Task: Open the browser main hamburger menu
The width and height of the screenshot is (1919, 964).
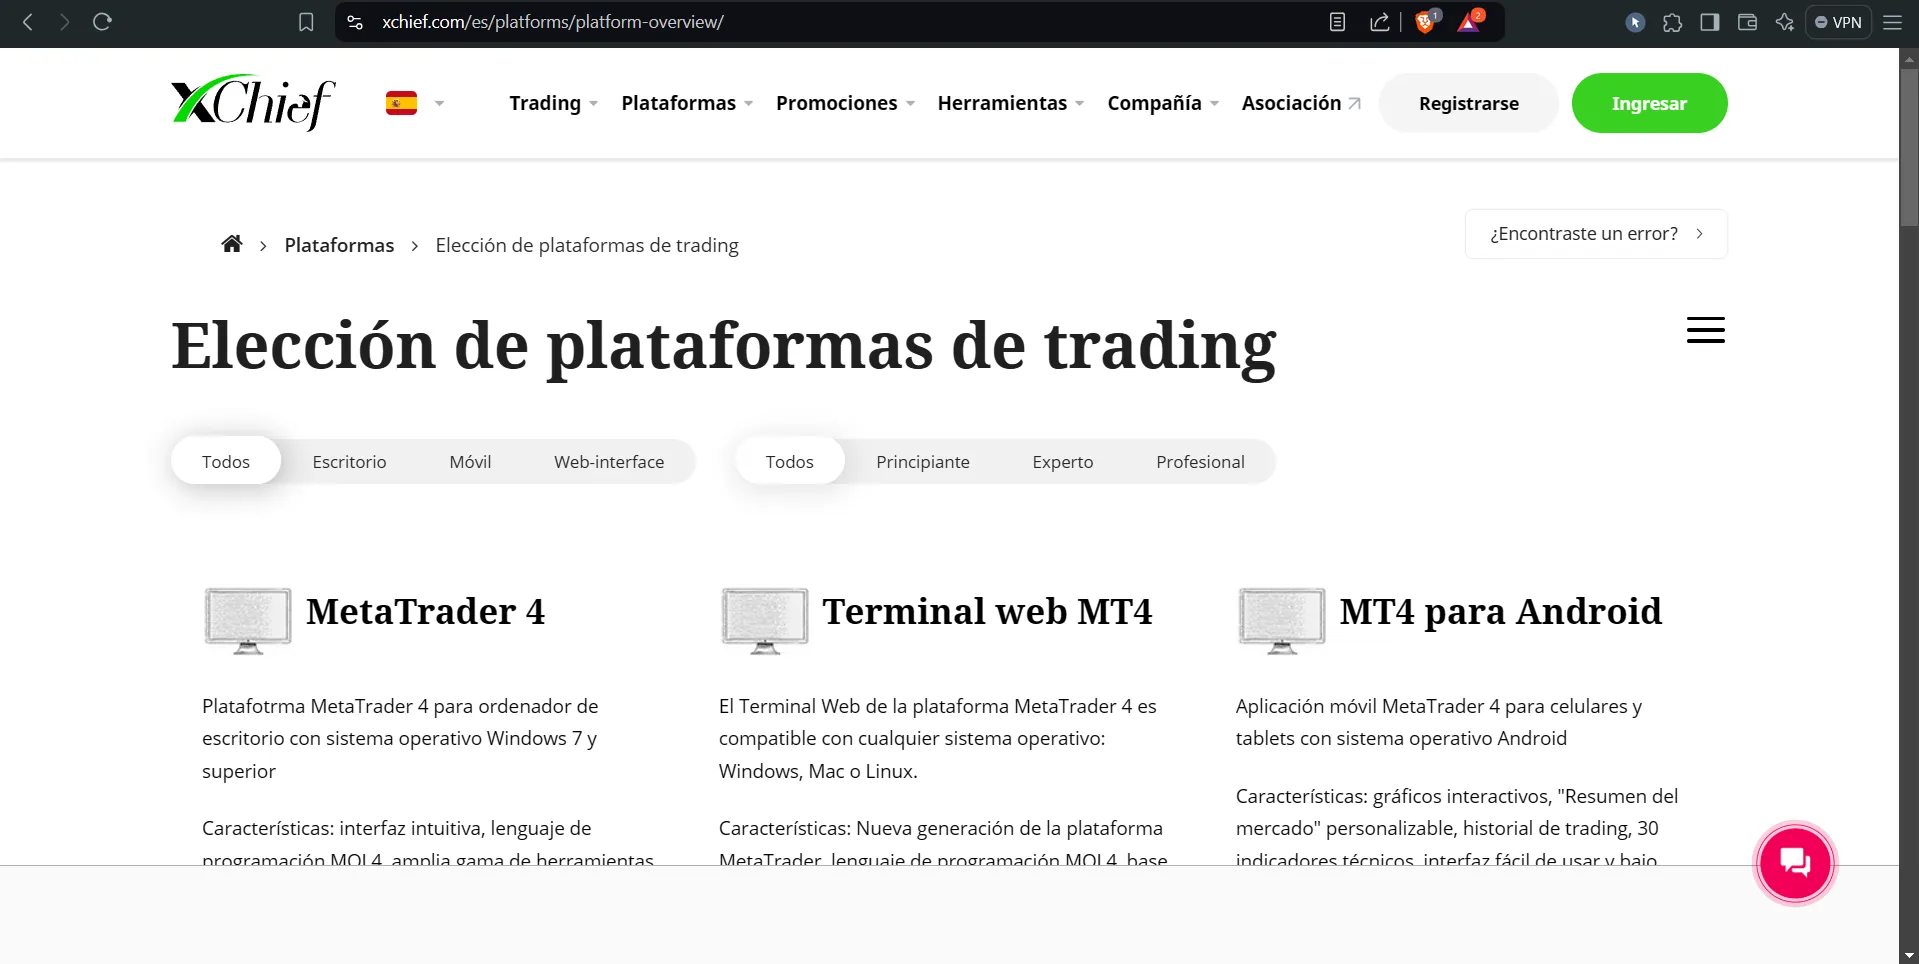Action: pyautogui.click(x=1892, y=22)
